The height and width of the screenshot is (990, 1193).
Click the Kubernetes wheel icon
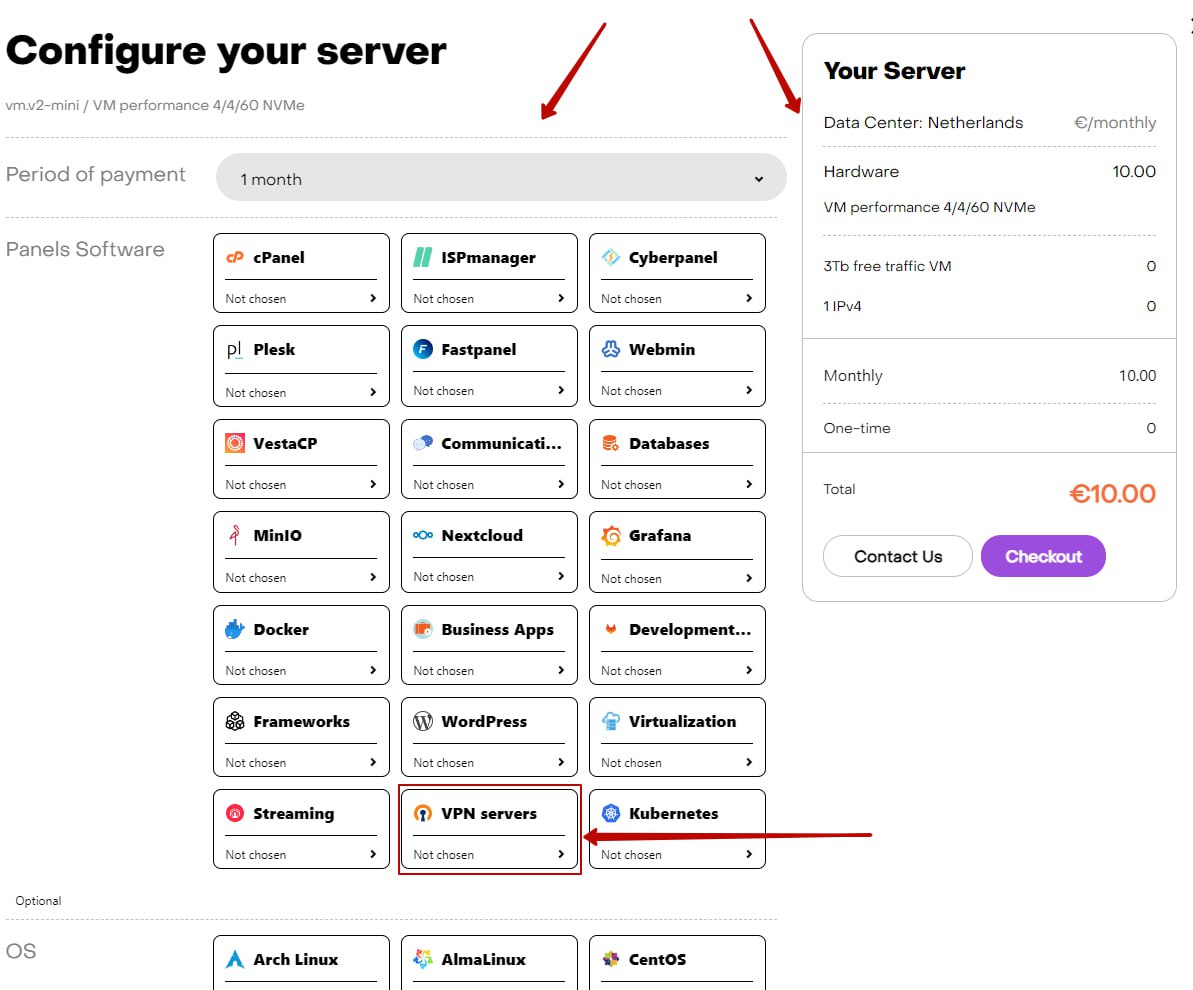coord(611,814)
